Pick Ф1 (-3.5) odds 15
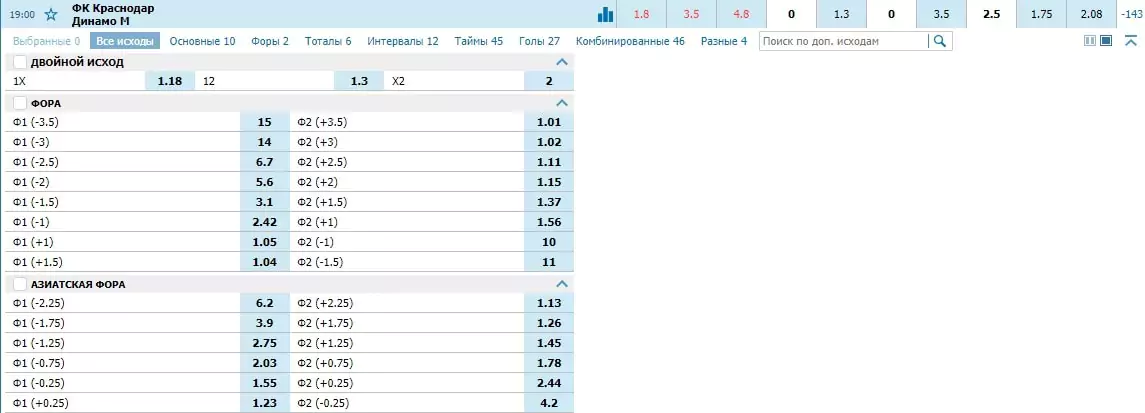The height and width of the screenshot is (413, 1145). [x=265, y=123]
